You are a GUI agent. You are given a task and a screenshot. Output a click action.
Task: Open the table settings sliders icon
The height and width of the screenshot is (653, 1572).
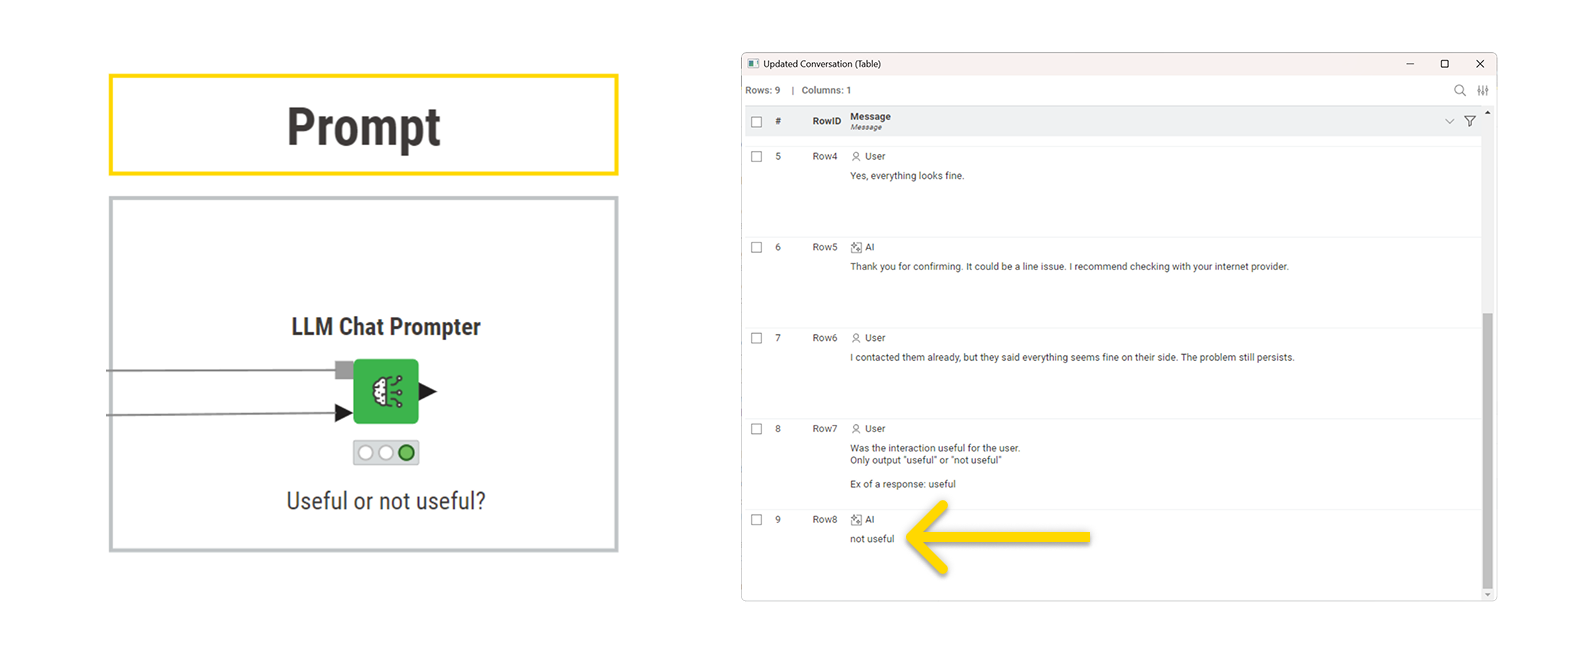[x=1483, y=90]
